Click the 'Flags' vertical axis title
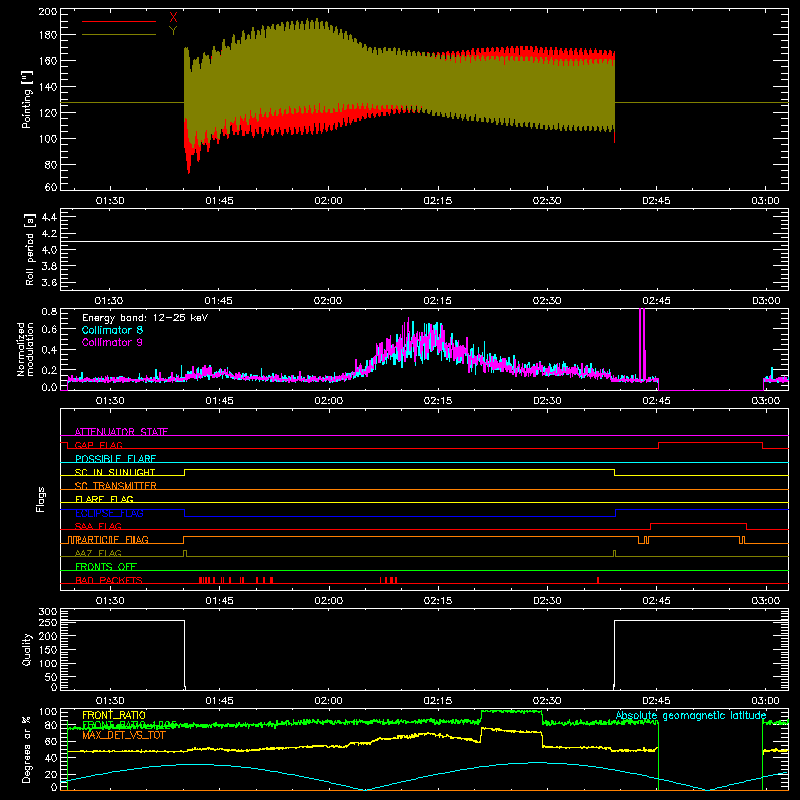 click(41, 499)
